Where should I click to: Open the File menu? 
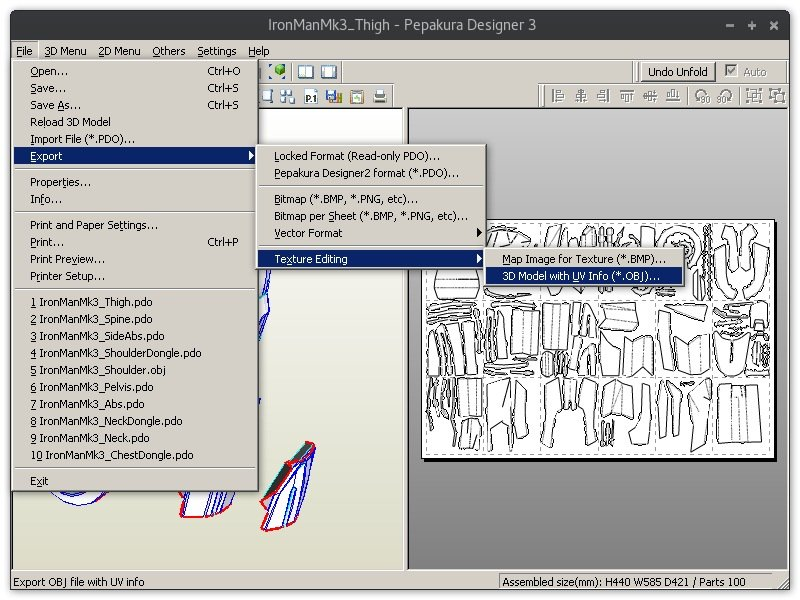24,51
